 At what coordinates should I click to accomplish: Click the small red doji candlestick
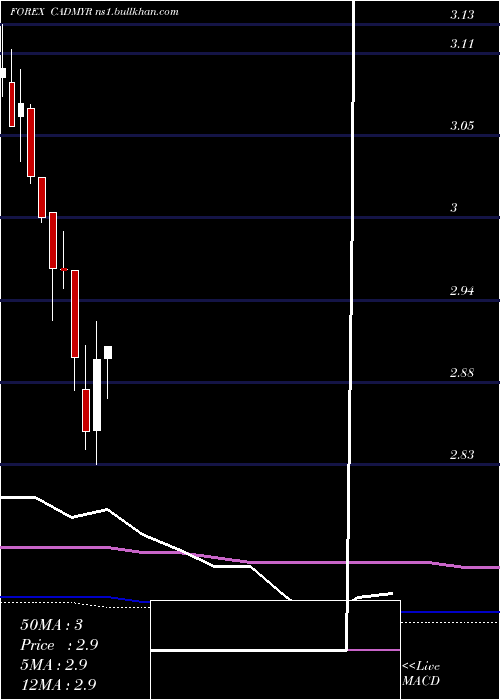[x=63, y=269]
